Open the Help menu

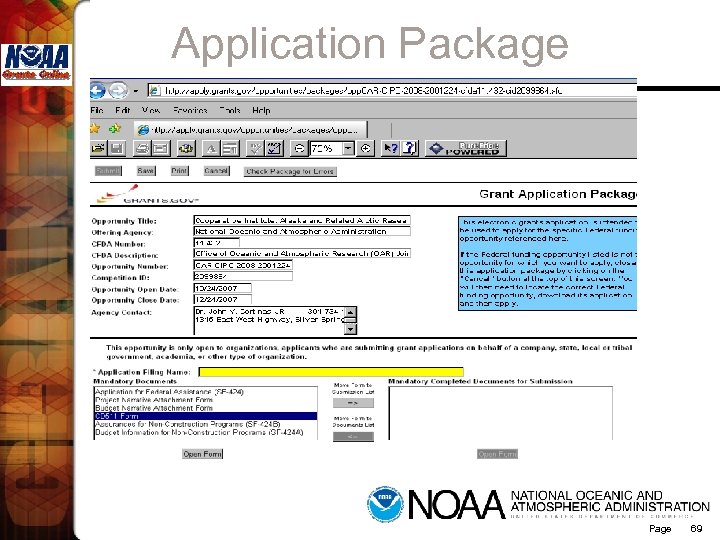coord(261,110)
